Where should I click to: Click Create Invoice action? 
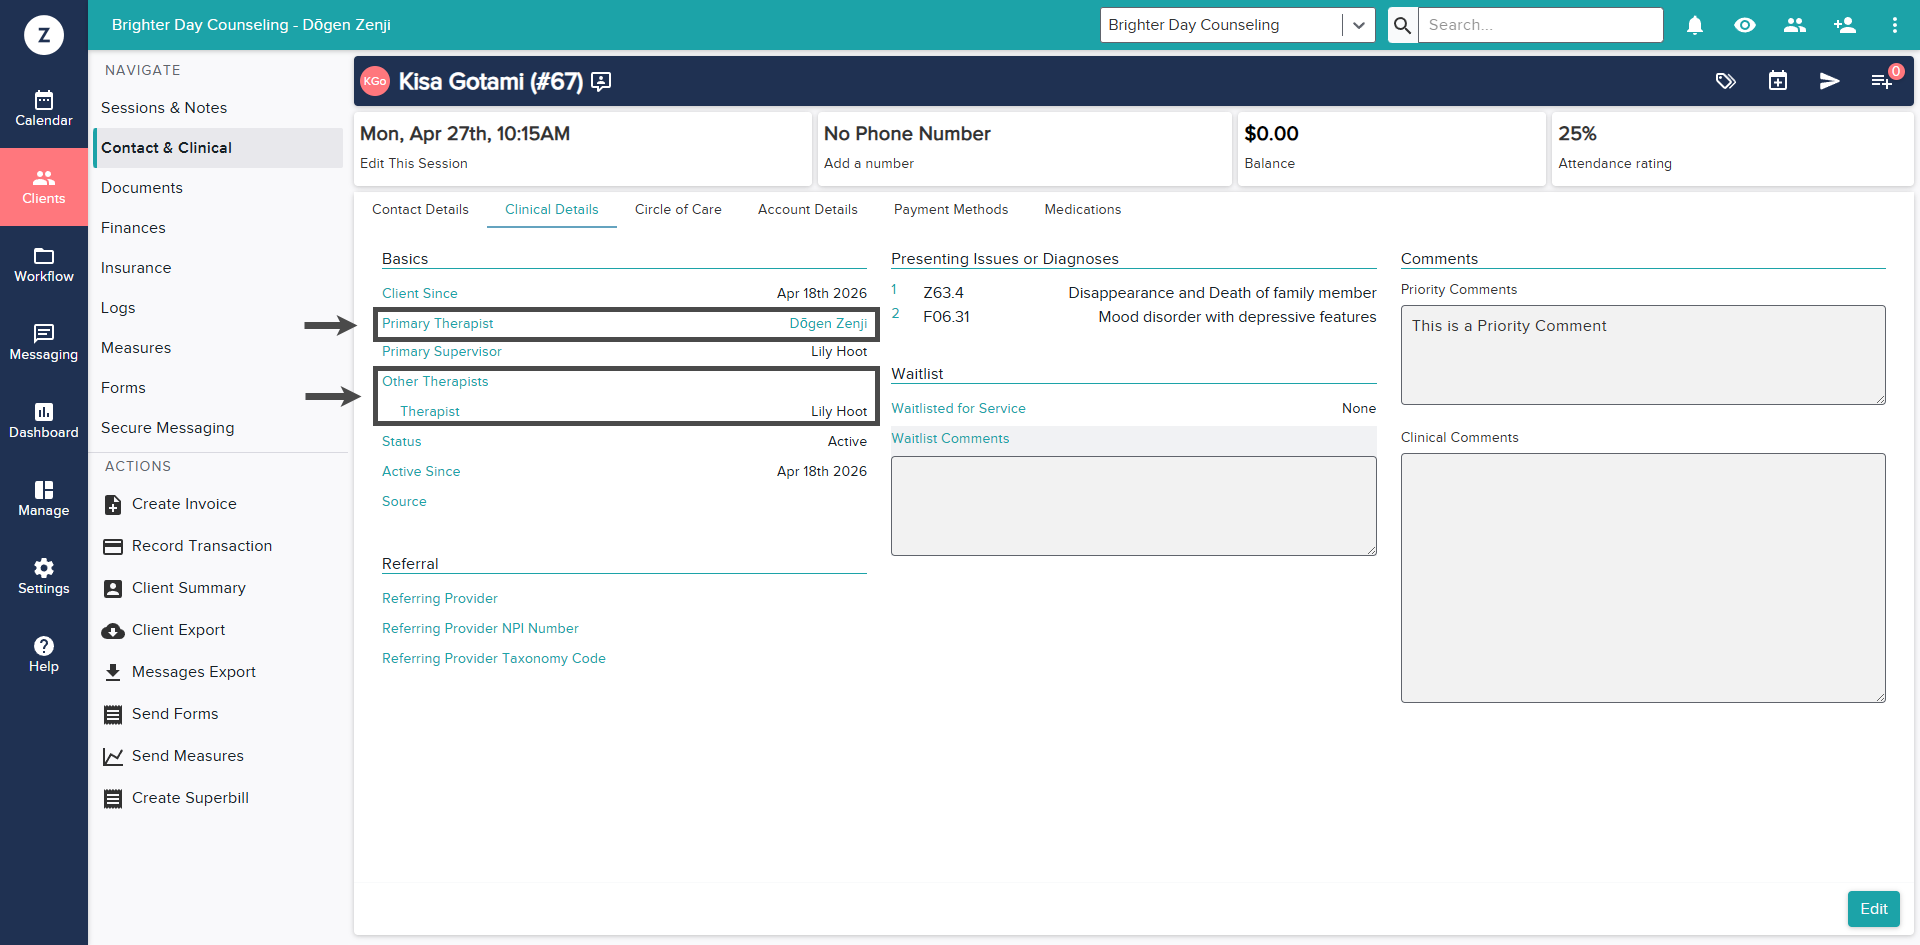coord(170,504)
